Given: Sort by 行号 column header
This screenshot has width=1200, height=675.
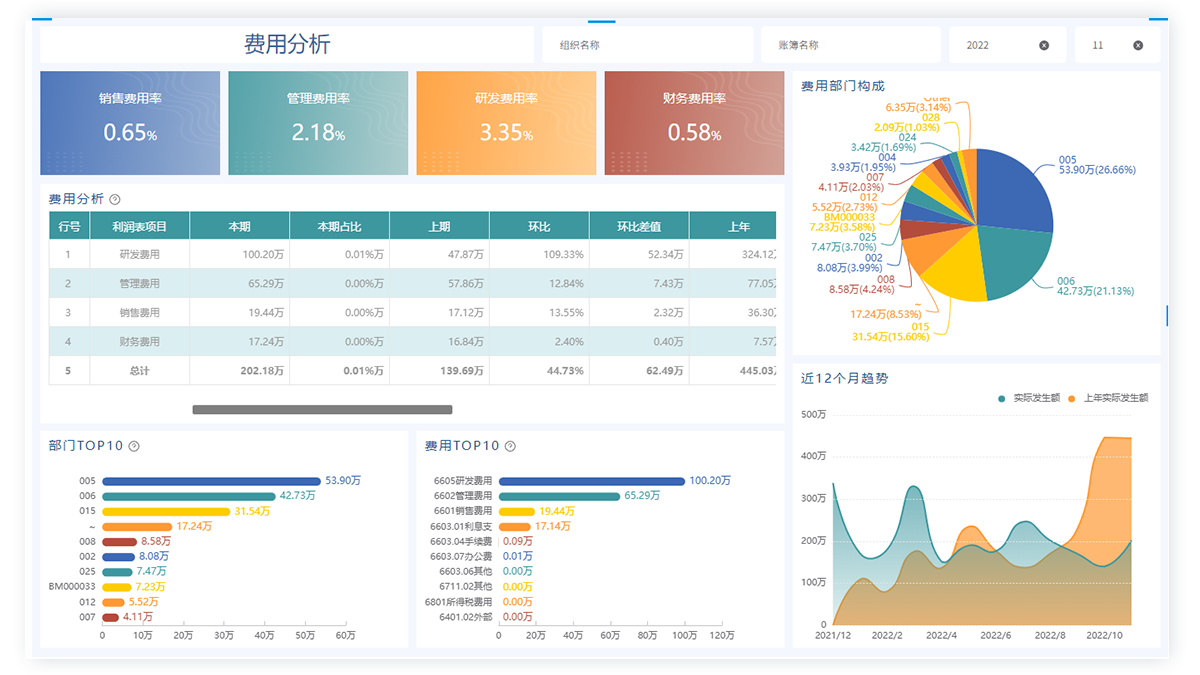Looking at the screenshot, I should [x=69, y=227].
